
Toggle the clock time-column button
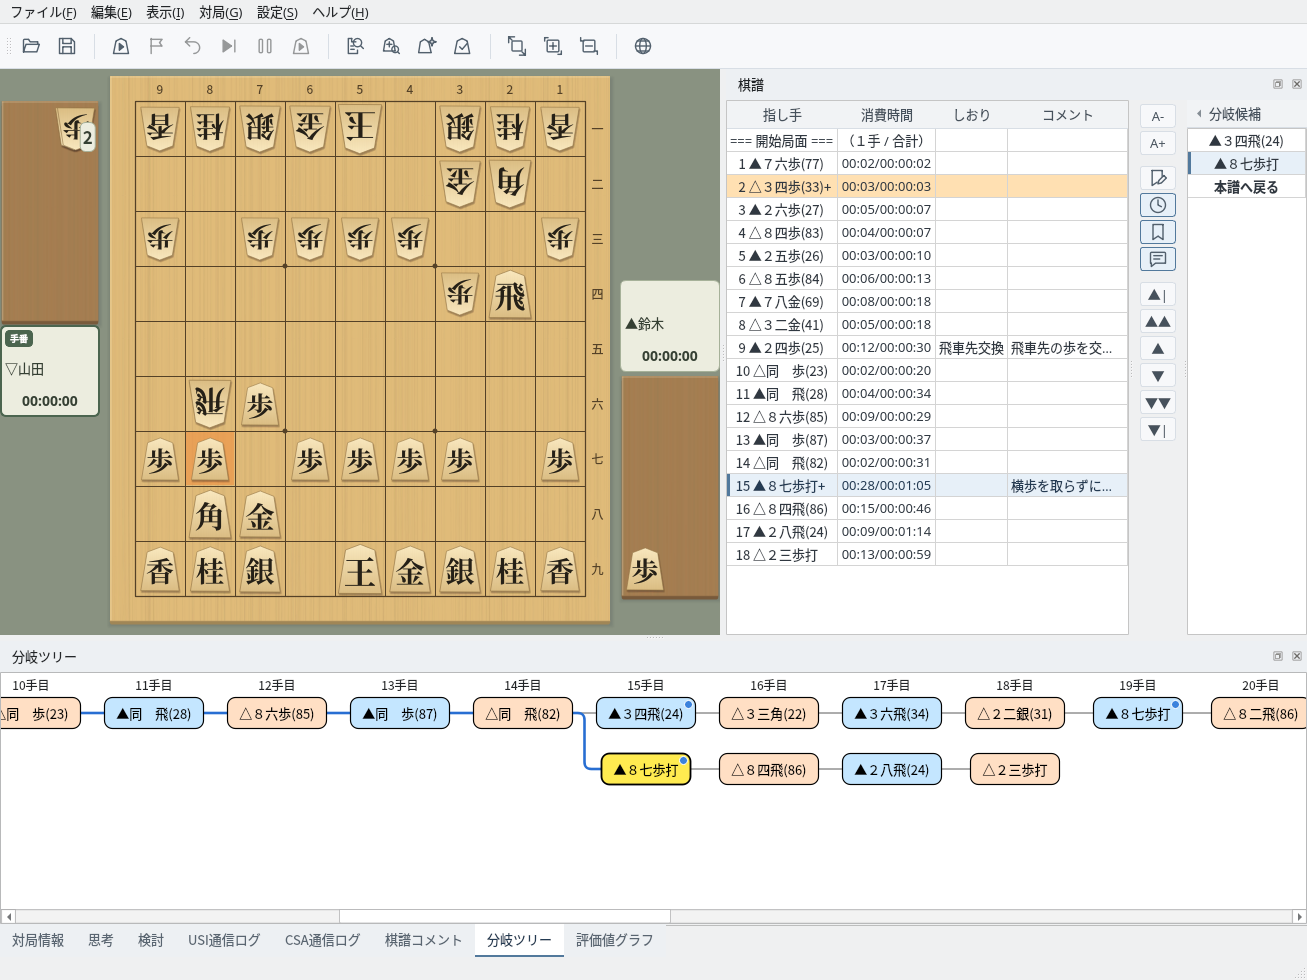1158,205
